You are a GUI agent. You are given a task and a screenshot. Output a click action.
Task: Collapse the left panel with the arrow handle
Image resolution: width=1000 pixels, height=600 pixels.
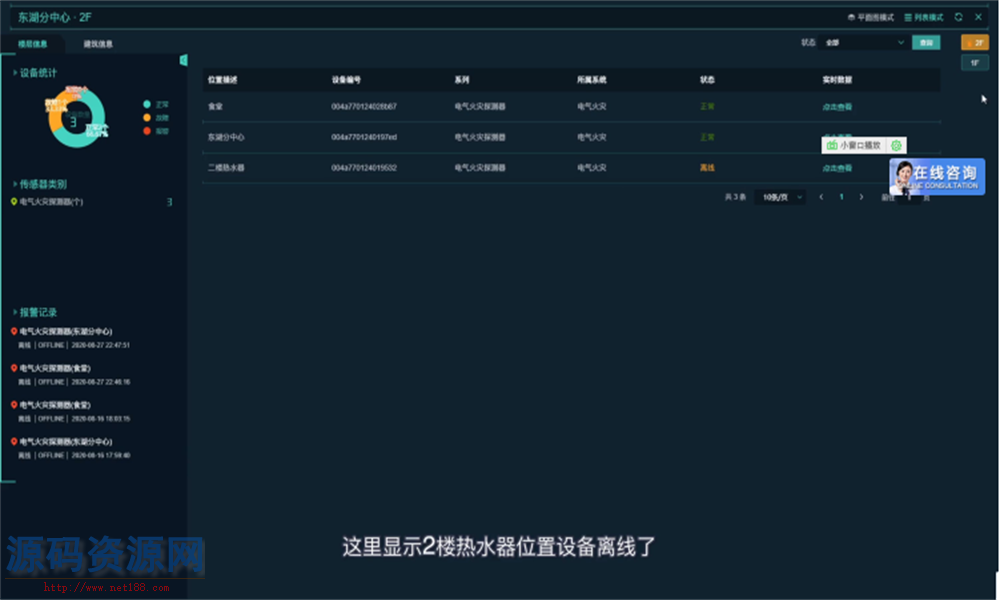pyautogui.click(x=184, y=61)
